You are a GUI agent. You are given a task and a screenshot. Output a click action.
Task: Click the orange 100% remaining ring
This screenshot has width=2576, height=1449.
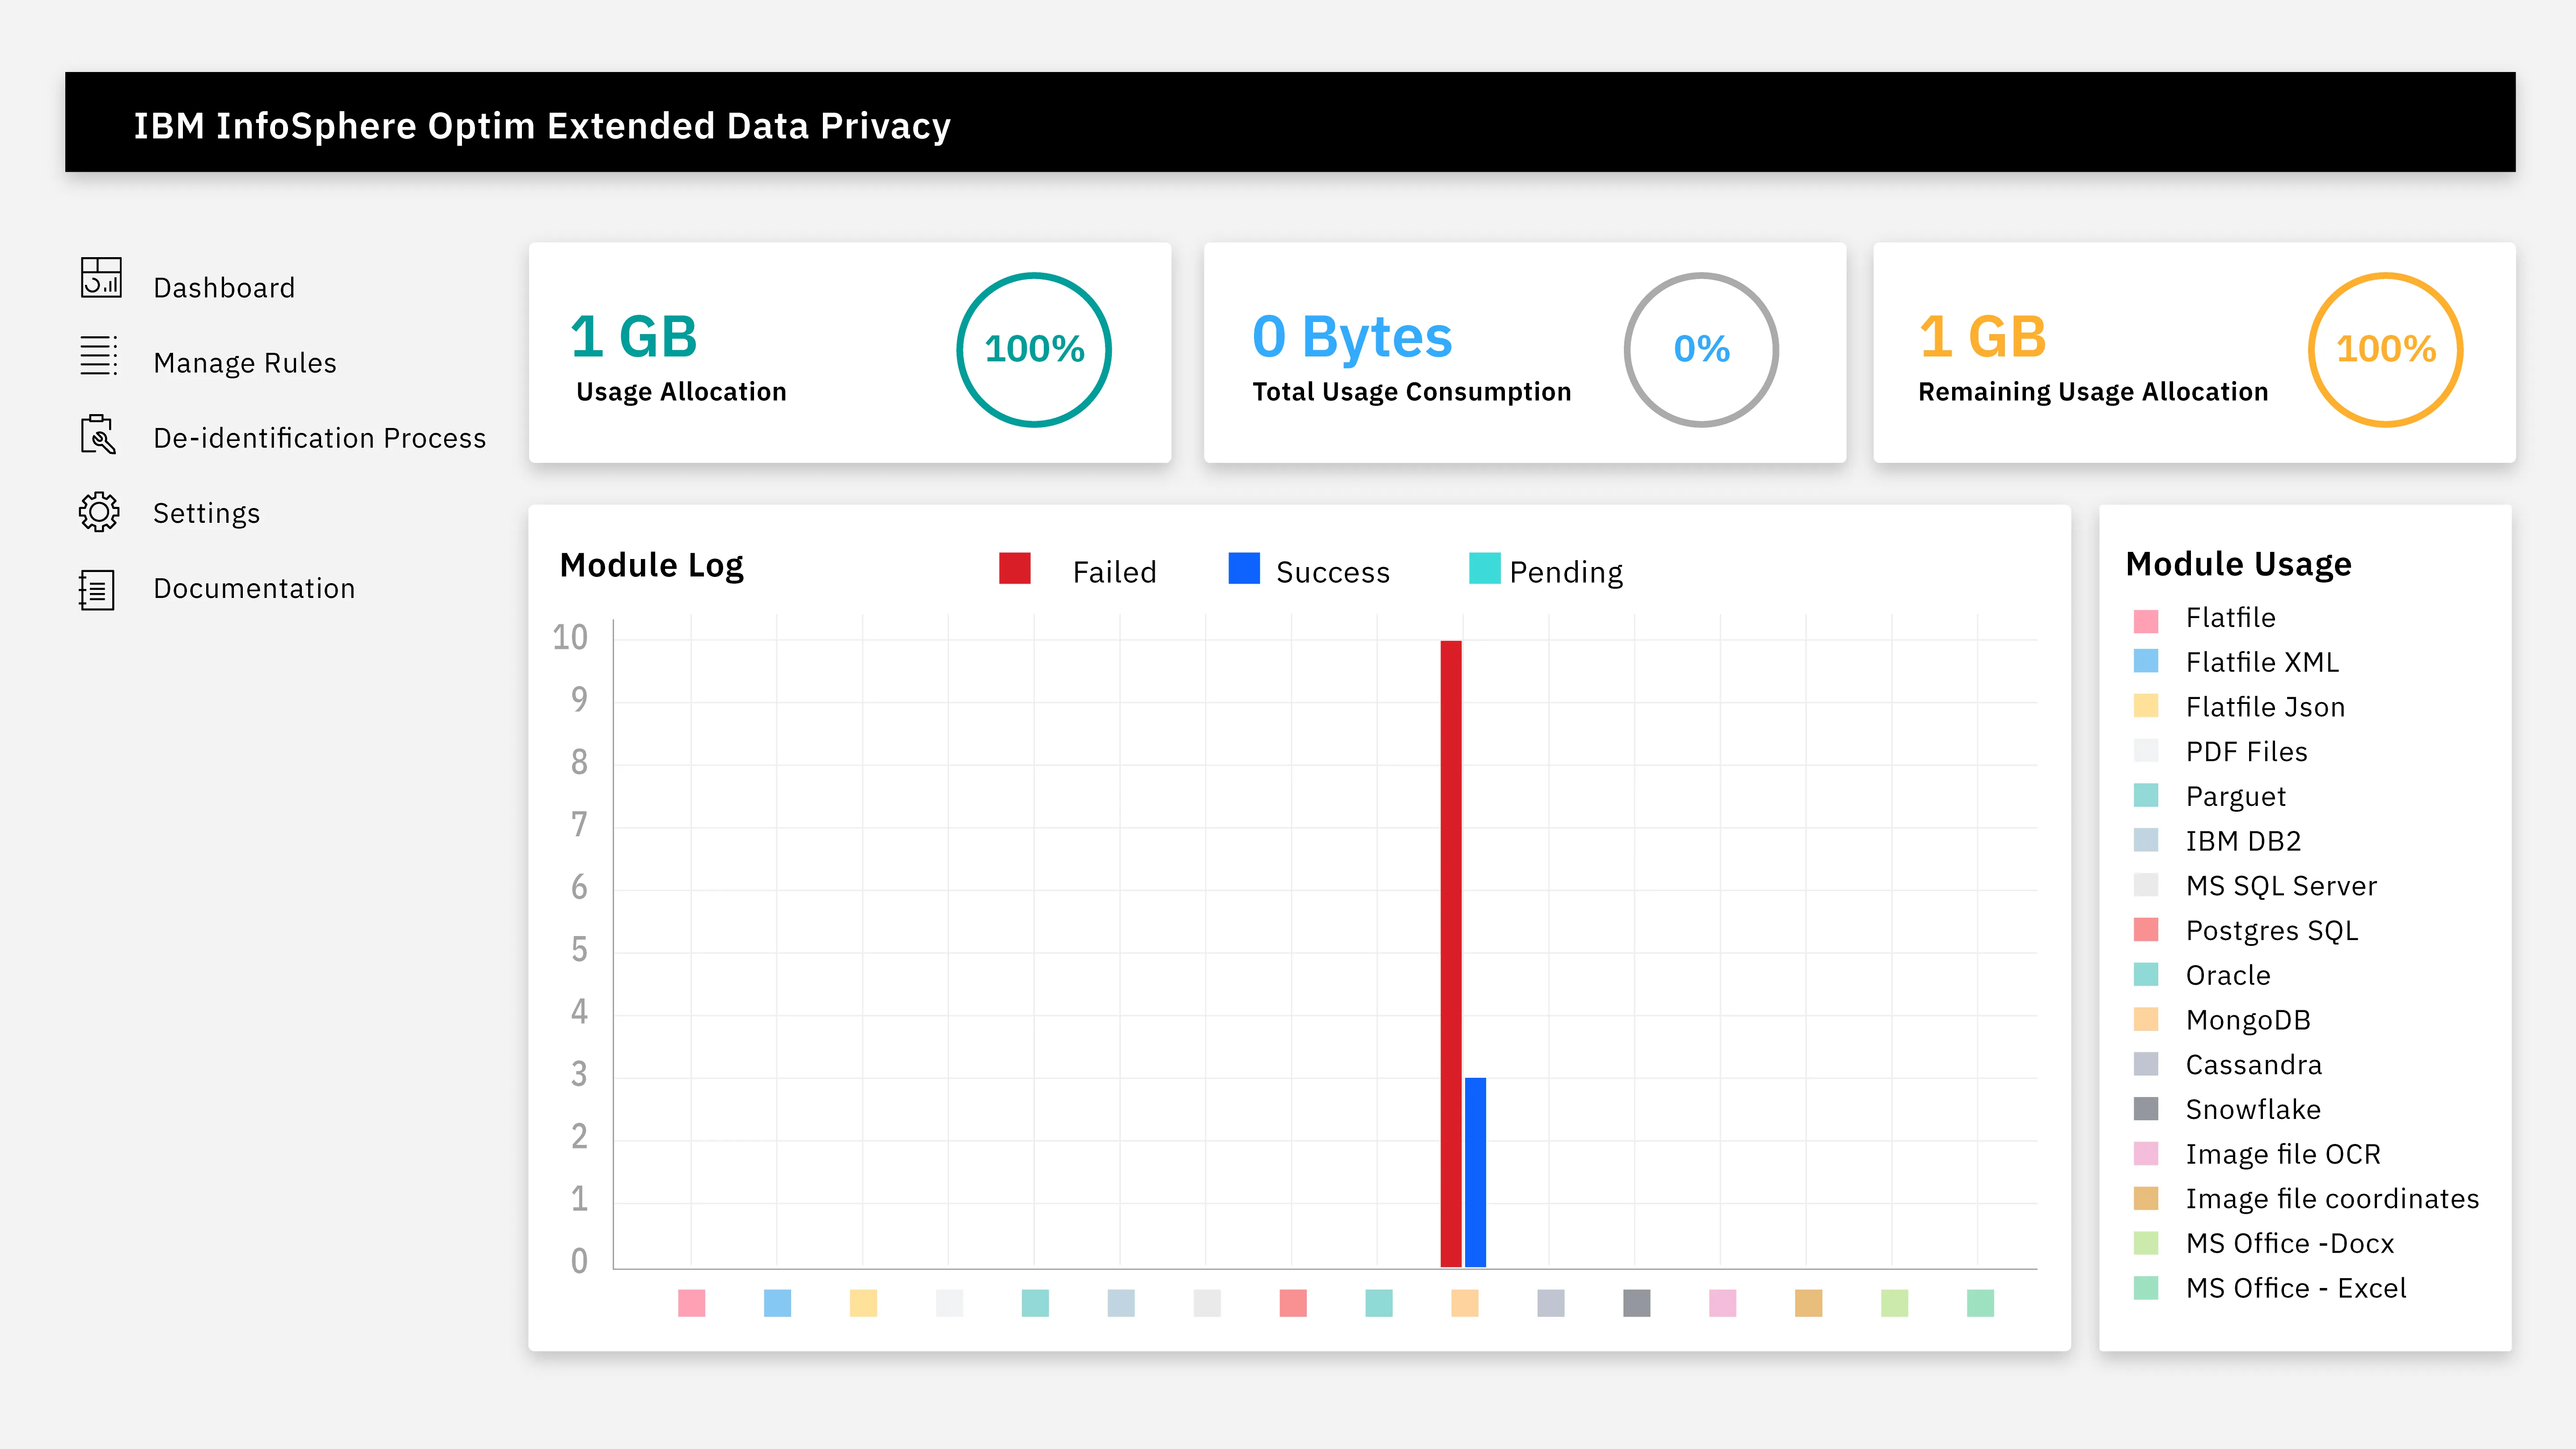point(2386,350)
